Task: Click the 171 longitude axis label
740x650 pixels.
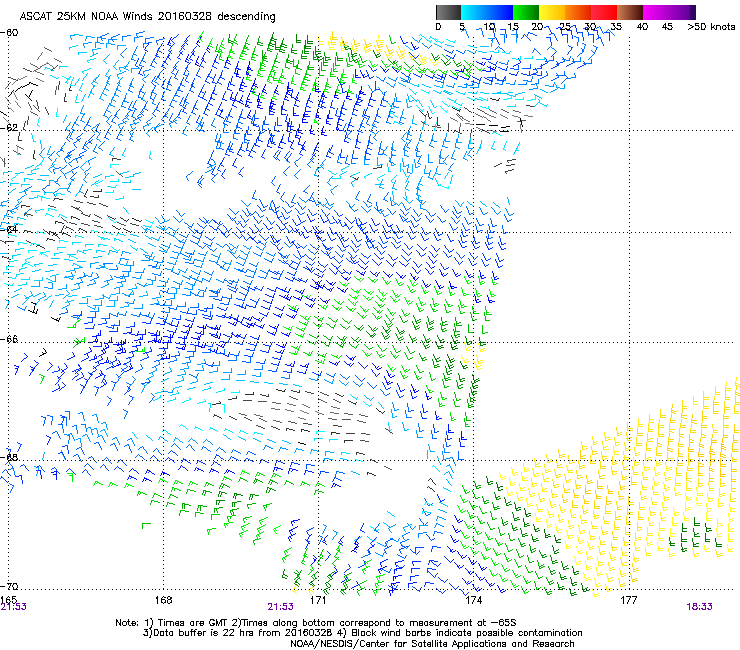Action: click(x=318, y=600)
